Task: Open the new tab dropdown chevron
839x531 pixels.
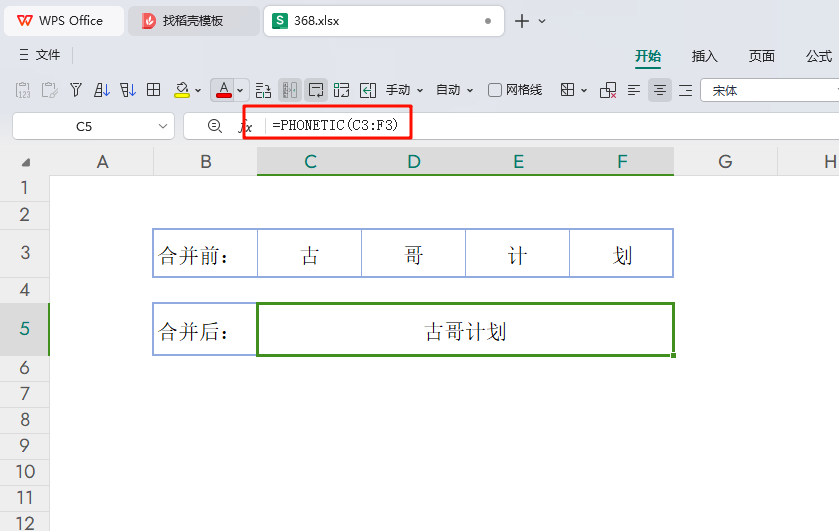Action: pyautogui.click(x=542, y=21)
